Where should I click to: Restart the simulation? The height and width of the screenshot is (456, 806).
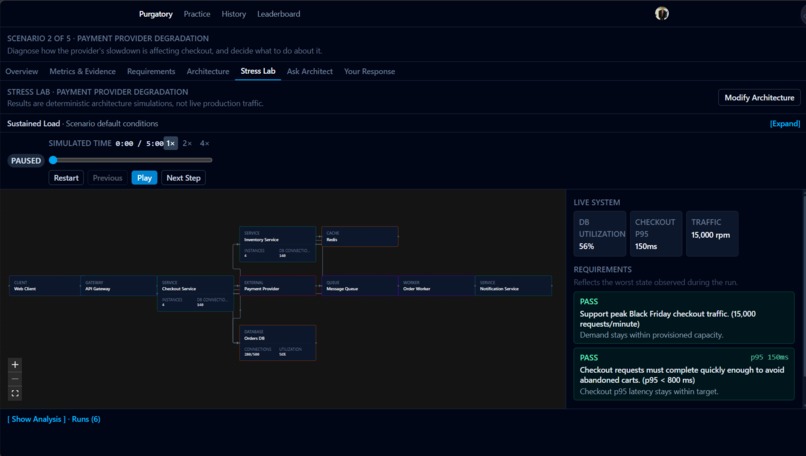(66, 178)
